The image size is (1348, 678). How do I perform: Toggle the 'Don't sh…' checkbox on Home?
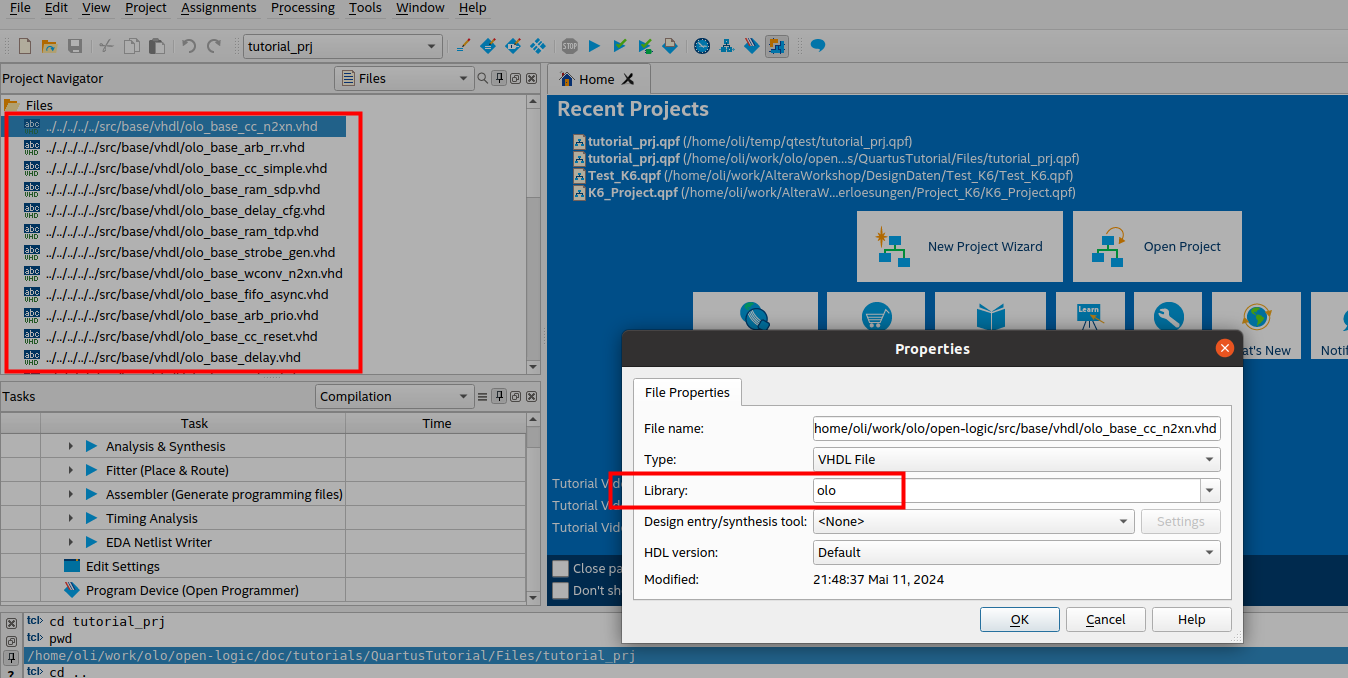tap(561, 590)
